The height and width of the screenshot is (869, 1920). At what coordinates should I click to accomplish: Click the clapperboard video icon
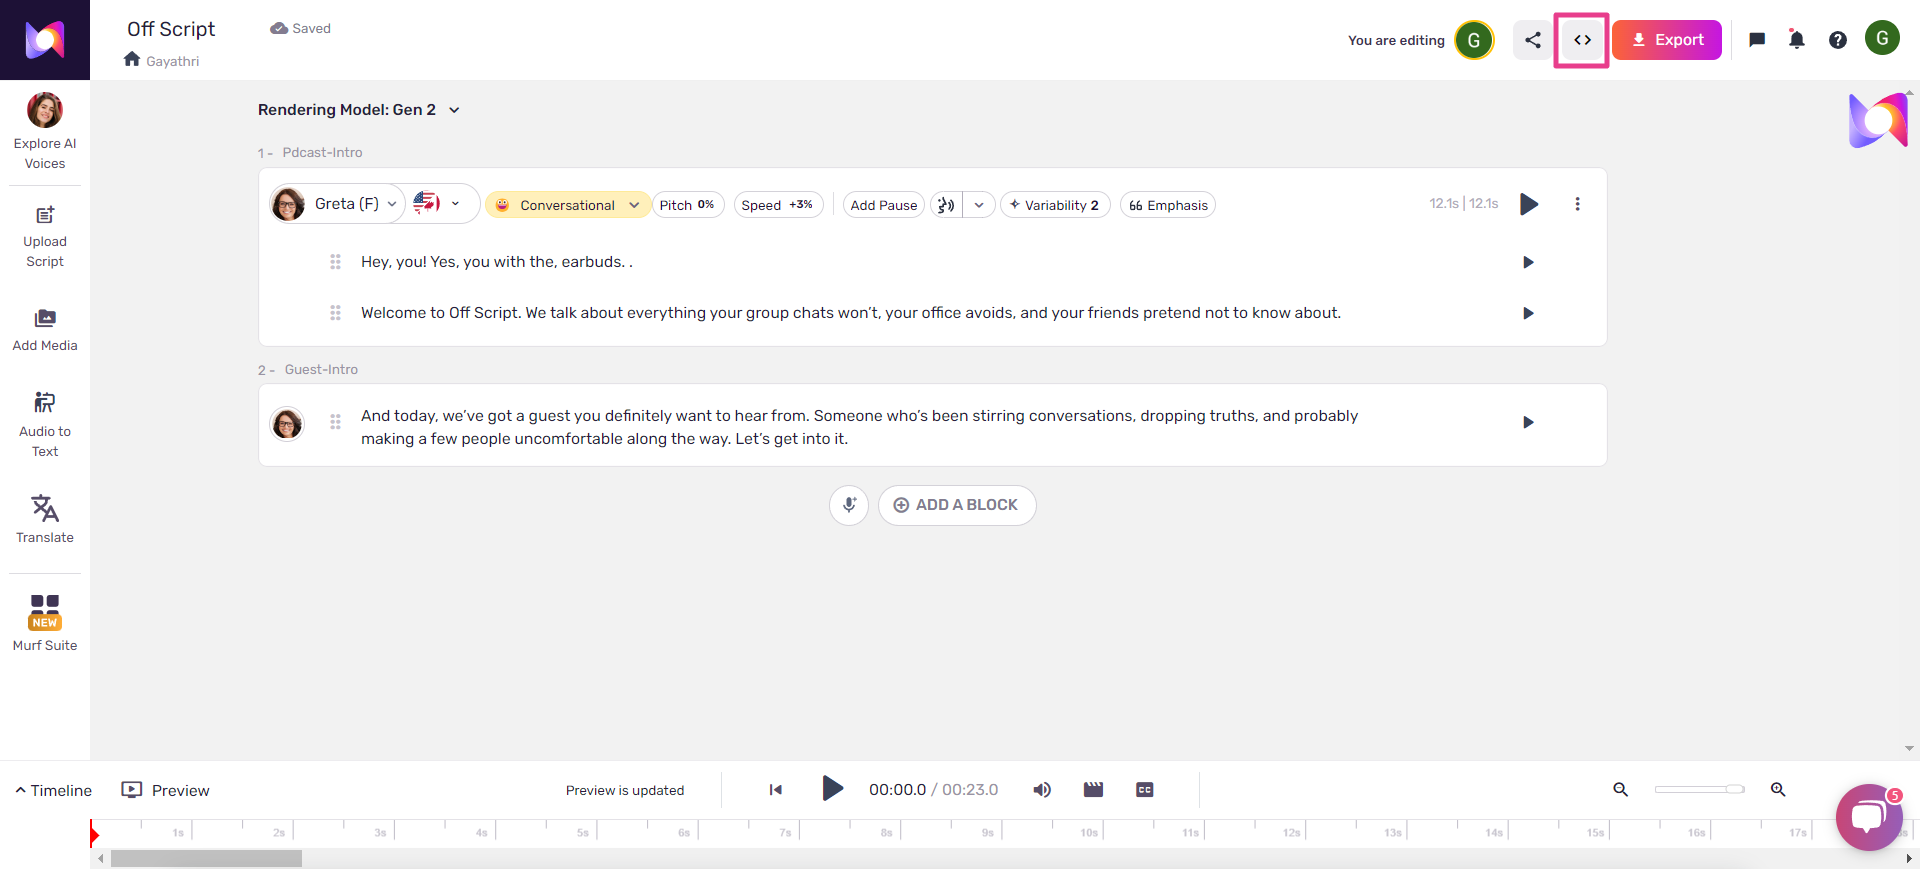[1093, 790]
